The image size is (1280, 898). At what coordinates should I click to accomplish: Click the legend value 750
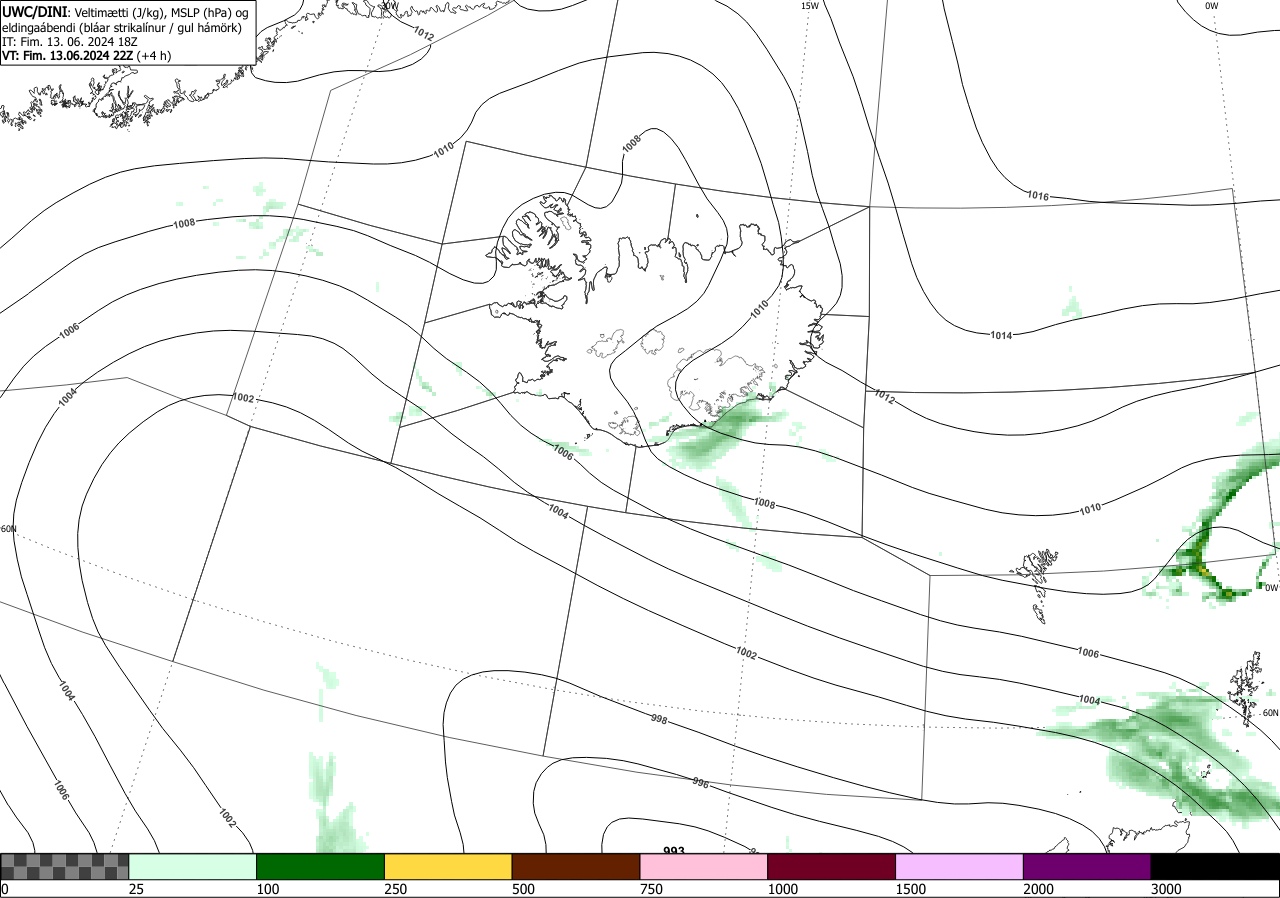[x=651, y=889]
